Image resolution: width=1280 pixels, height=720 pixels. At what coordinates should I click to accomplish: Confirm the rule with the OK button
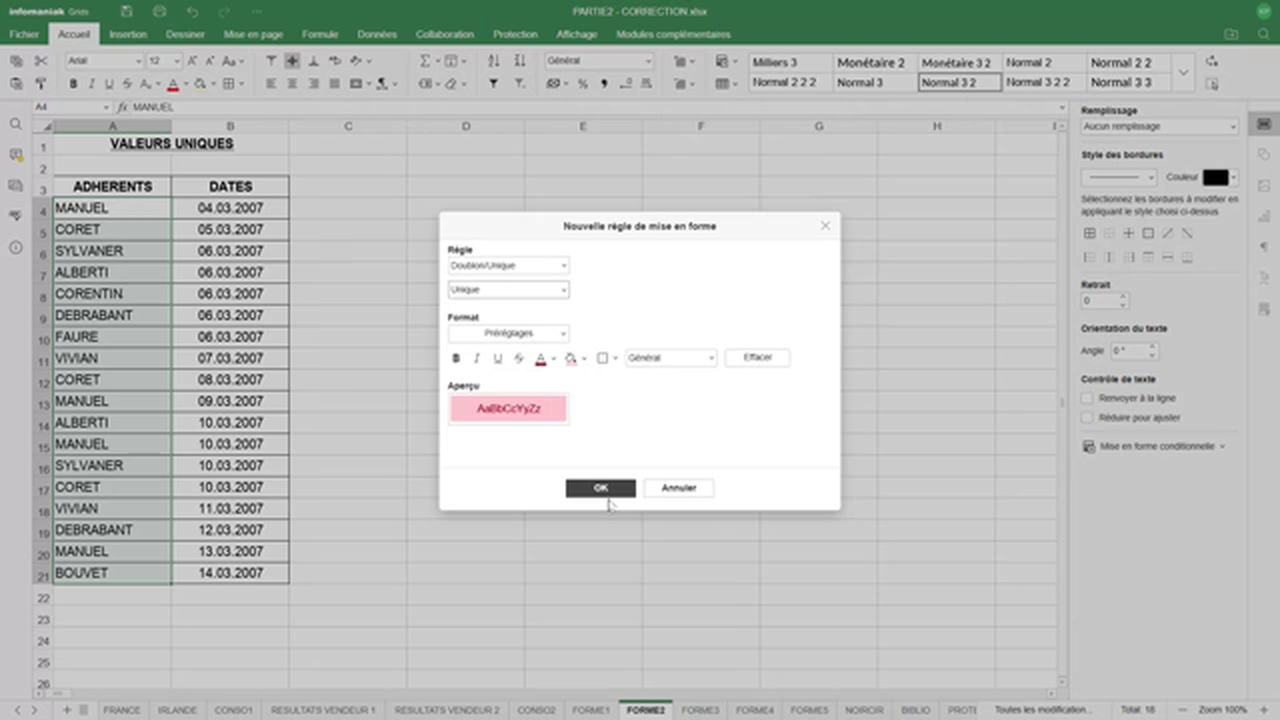click(x=600, y=488)
